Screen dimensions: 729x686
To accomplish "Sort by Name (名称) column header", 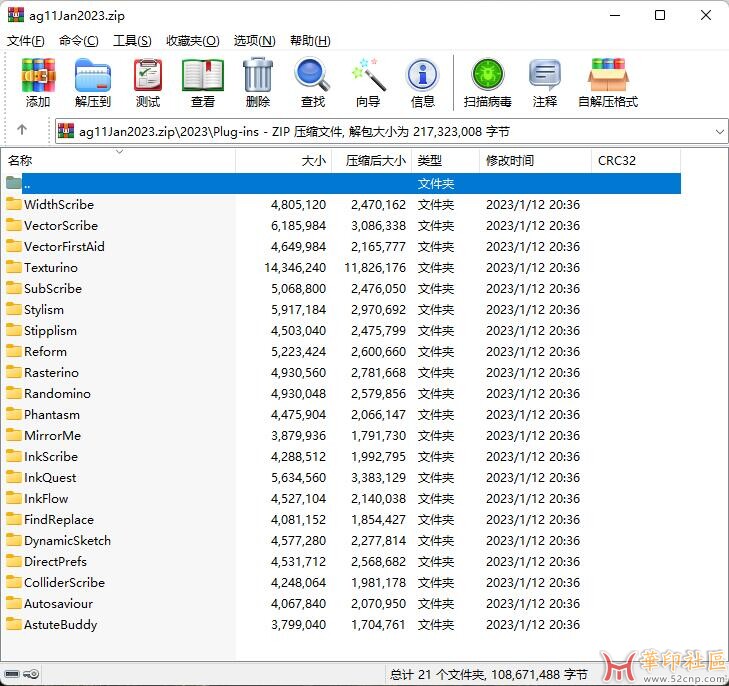I will point(119,161).
